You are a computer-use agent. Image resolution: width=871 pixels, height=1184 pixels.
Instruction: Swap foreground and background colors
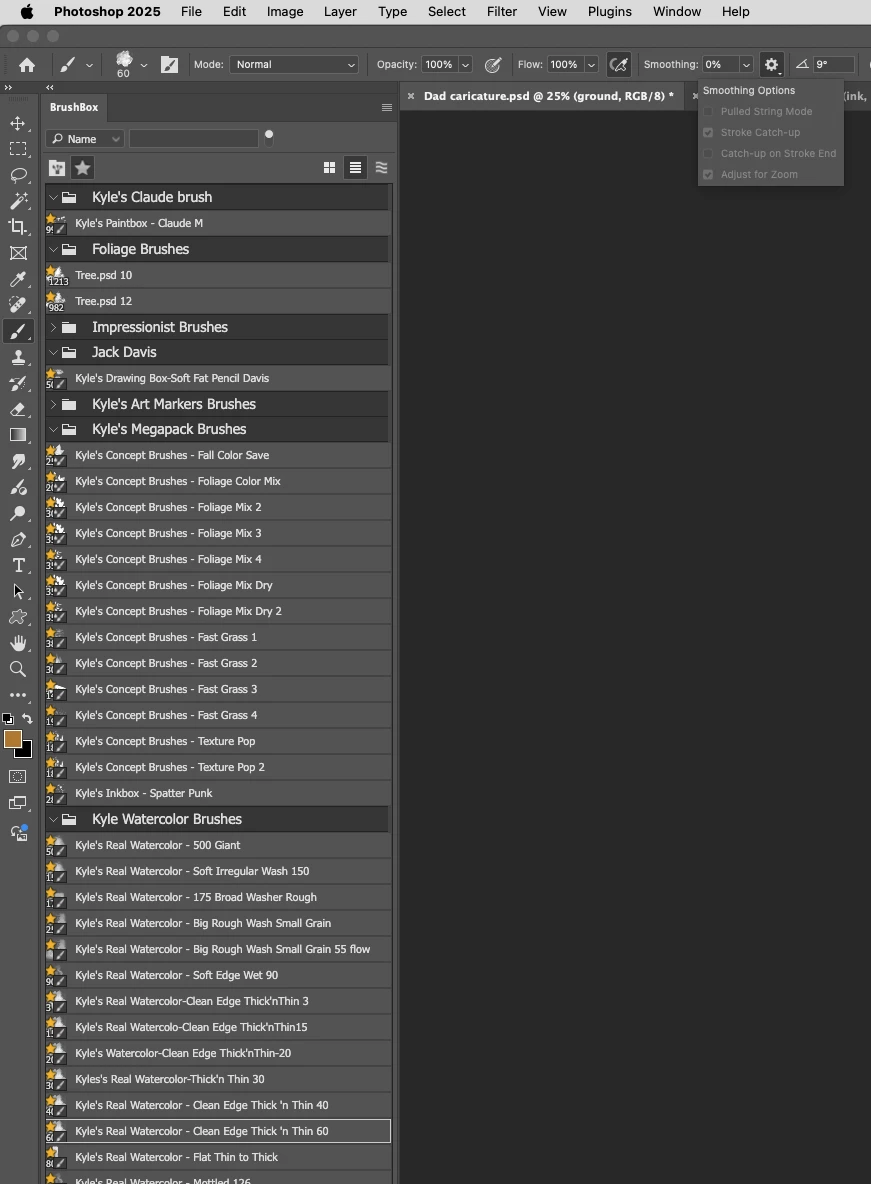point(27,718)
